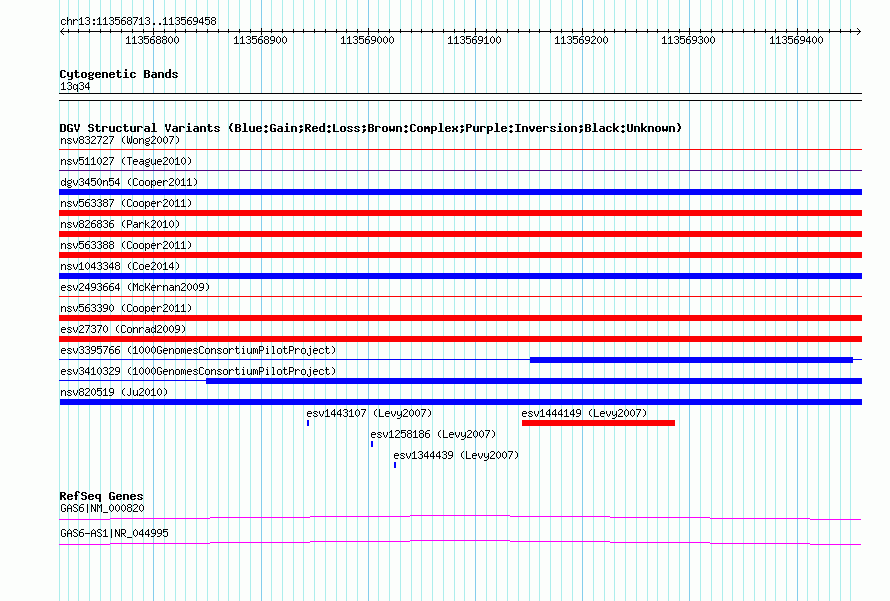Open variant esv27370 (Conrad2009) label

123,329
